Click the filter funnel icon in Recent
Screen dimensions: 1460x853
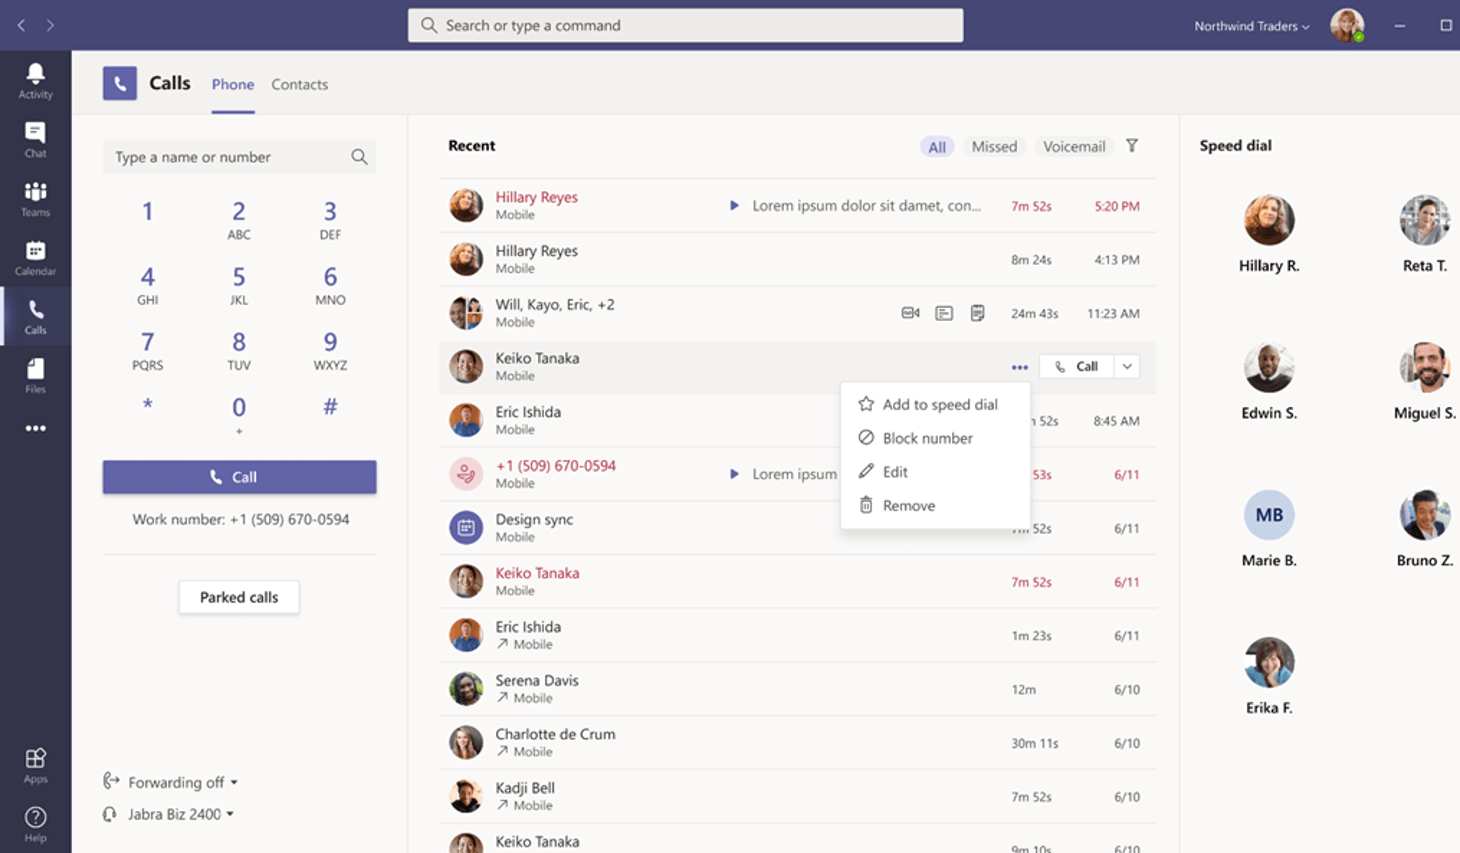(x=1132, y=146)
